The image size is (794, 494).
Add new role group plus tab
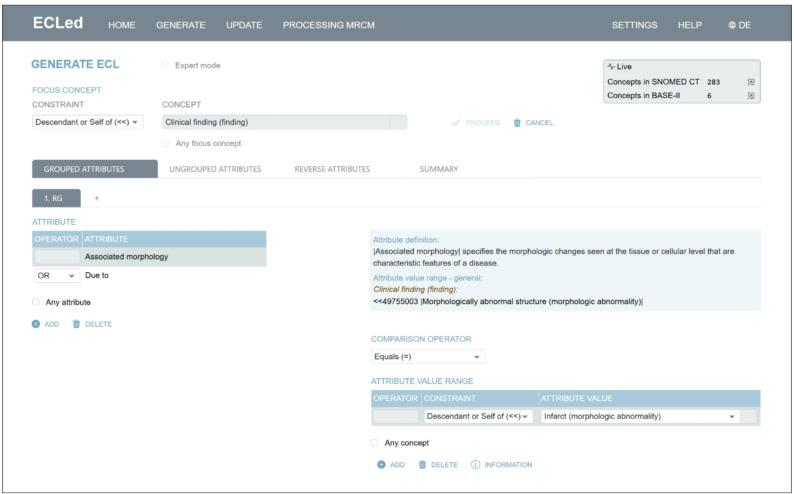tap(97, 198)
